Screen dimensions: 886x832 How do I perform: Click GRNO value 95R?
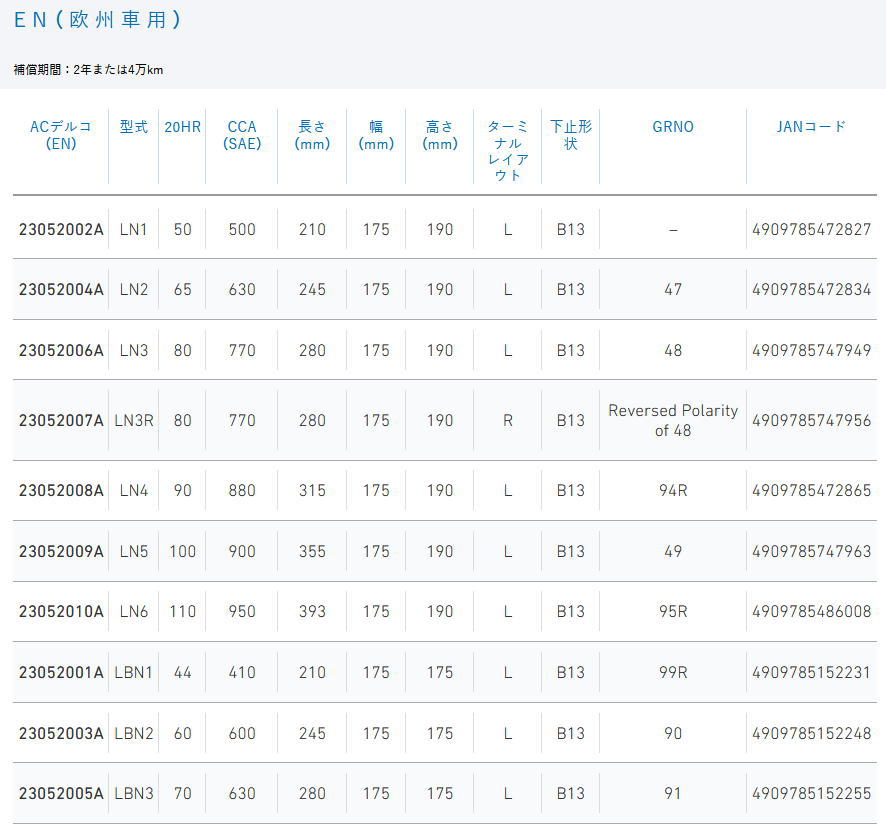click(x=672, y=612)
